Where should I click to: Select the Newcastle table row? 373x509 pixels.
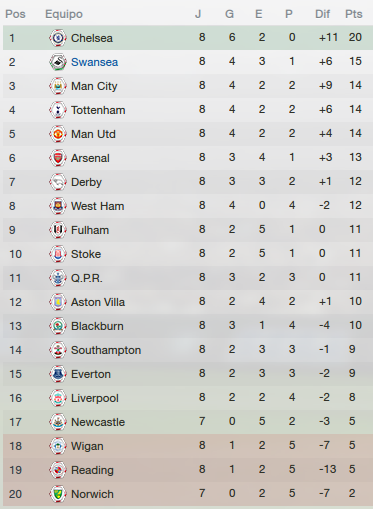coord(188,422)
